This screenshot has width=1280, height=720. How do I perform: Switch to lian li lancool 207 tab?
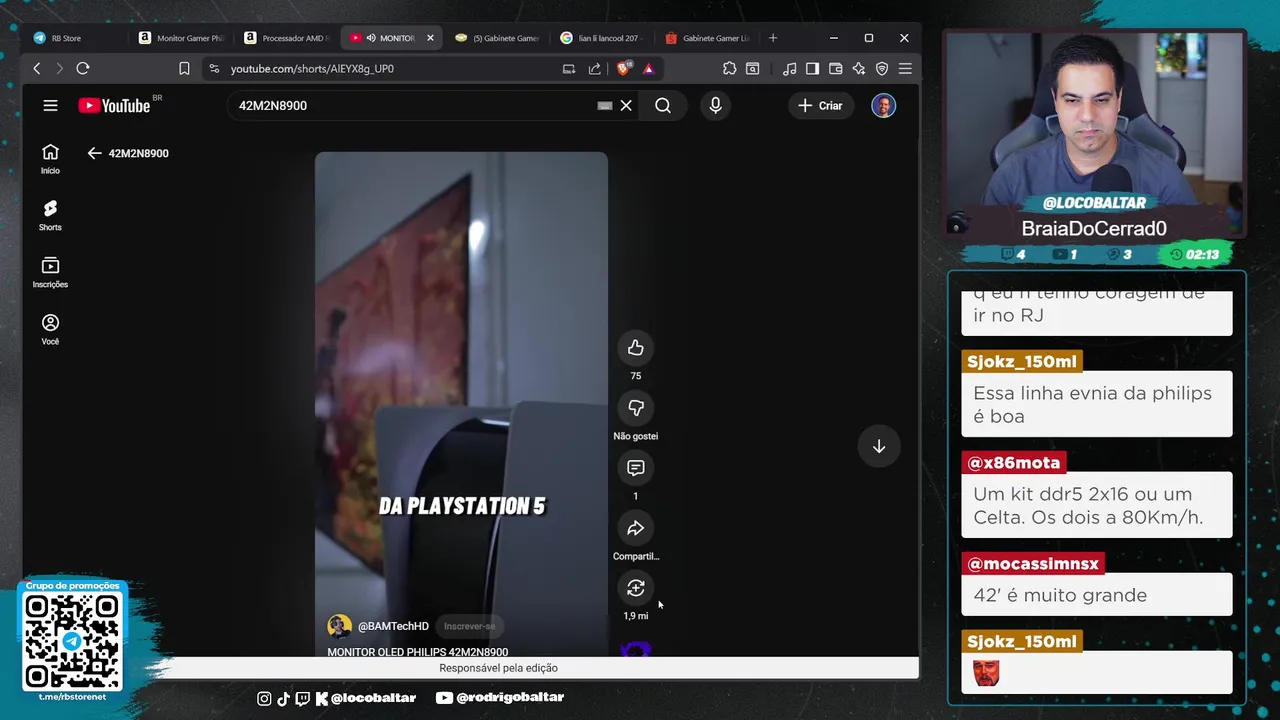604,38
